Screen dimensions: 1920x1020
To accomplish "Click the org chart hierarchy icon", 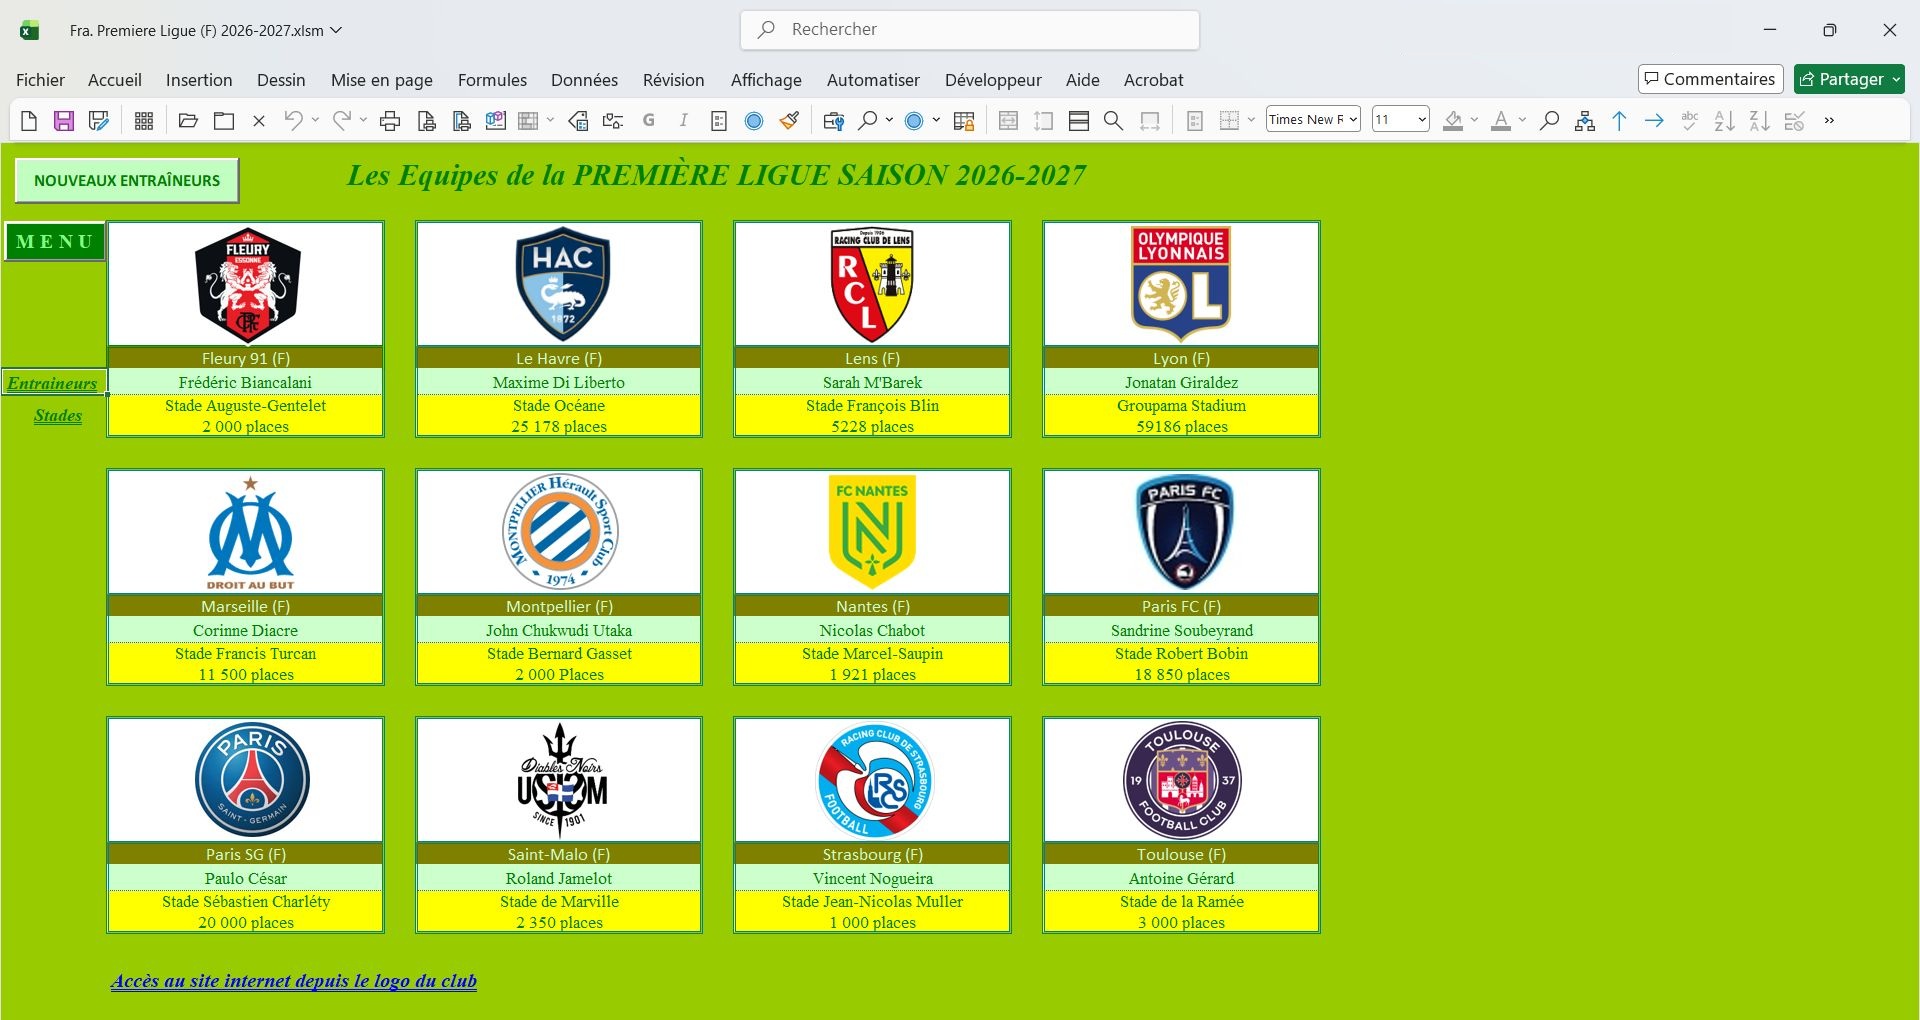I will click(x=1585, y=121).
